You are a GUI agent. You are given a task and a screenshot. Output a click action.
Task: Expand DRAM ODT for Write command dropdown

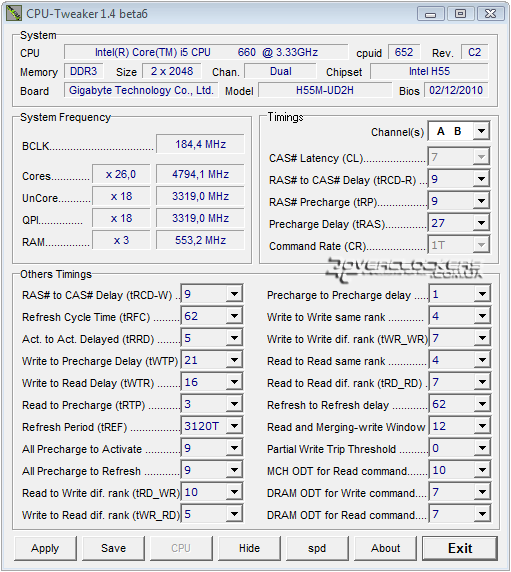482,492
